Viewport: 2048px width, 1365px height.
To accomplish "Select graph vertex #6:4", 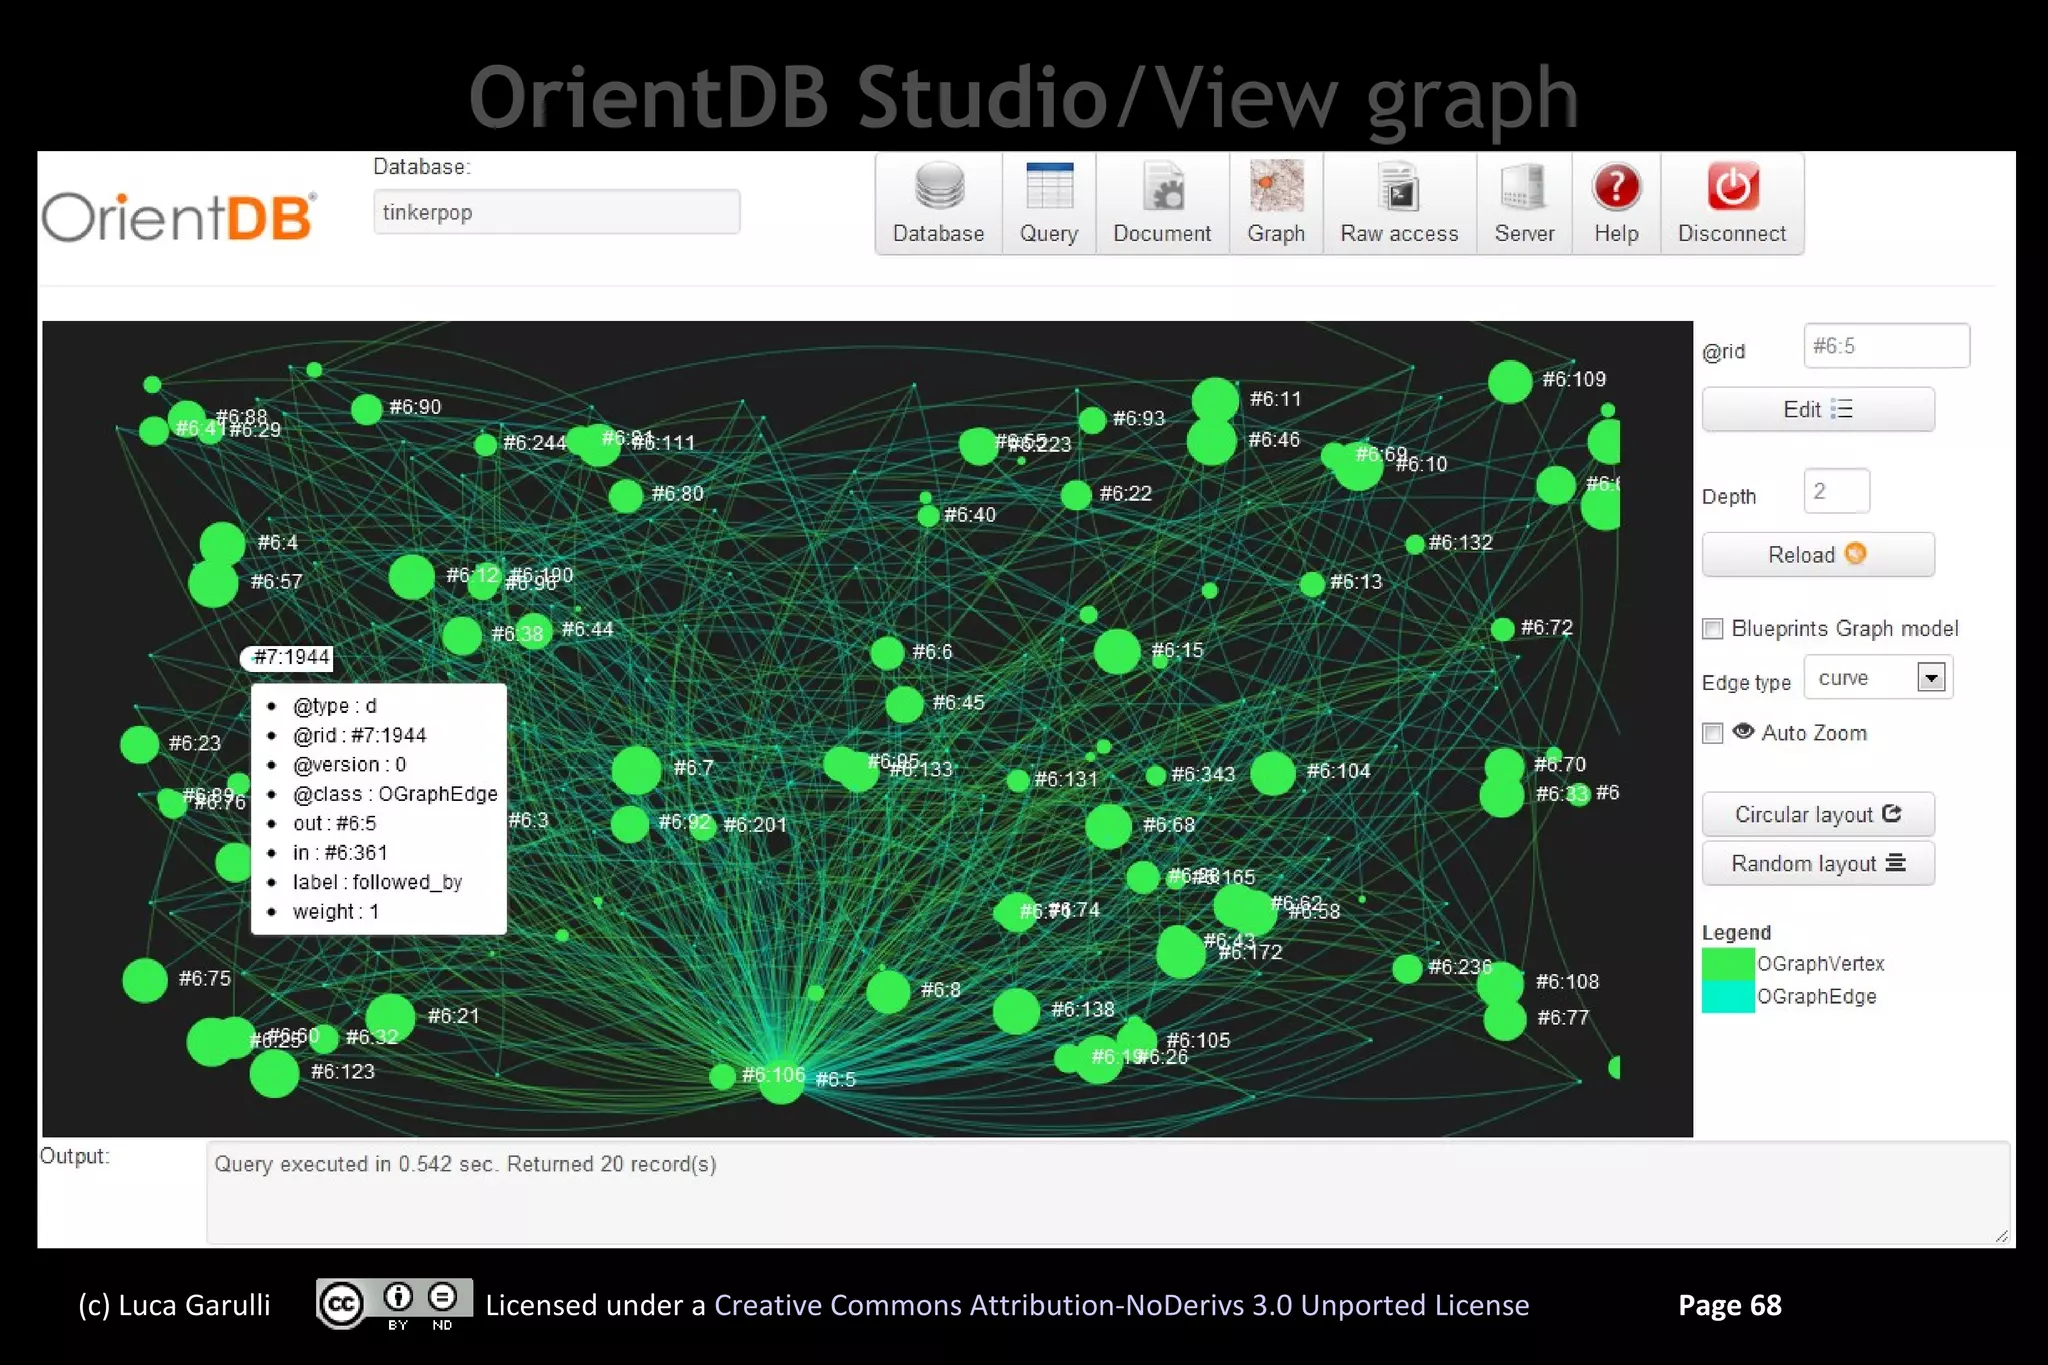I will click(222, 544).
